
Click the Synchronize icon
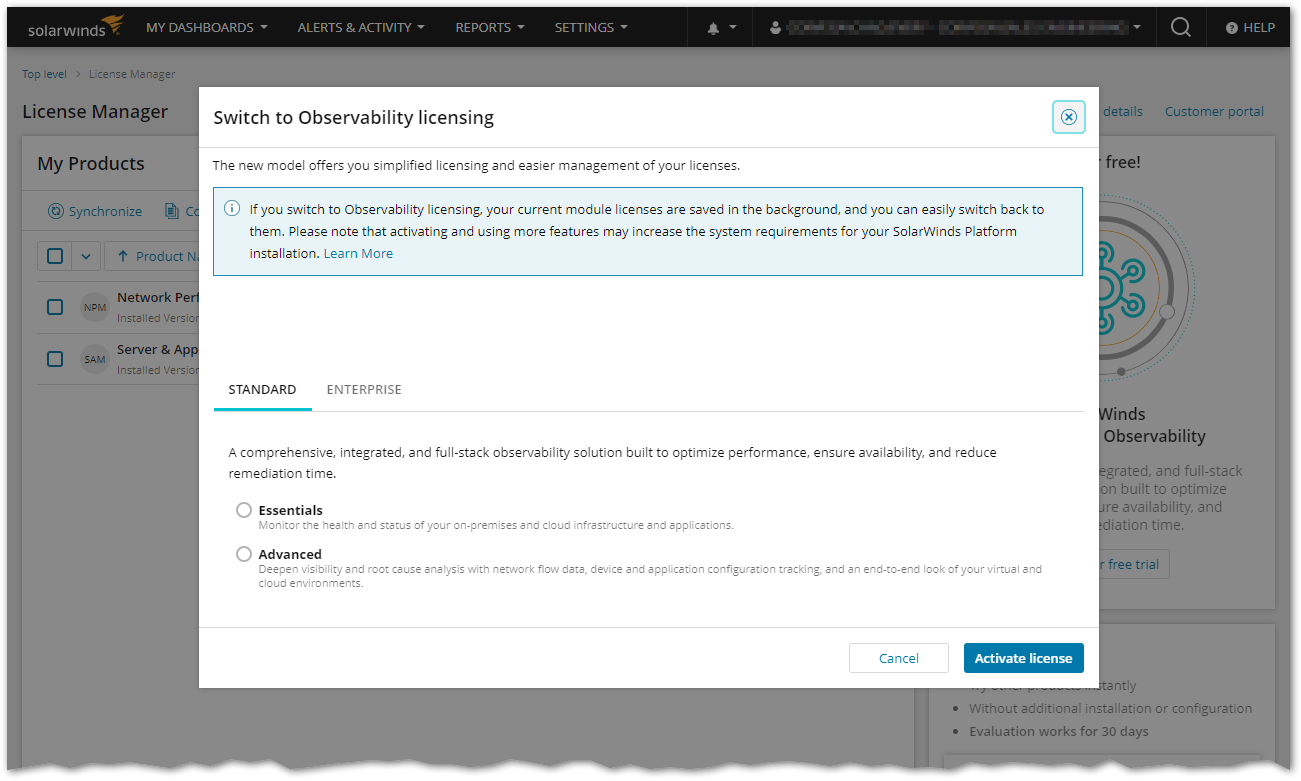56,212
